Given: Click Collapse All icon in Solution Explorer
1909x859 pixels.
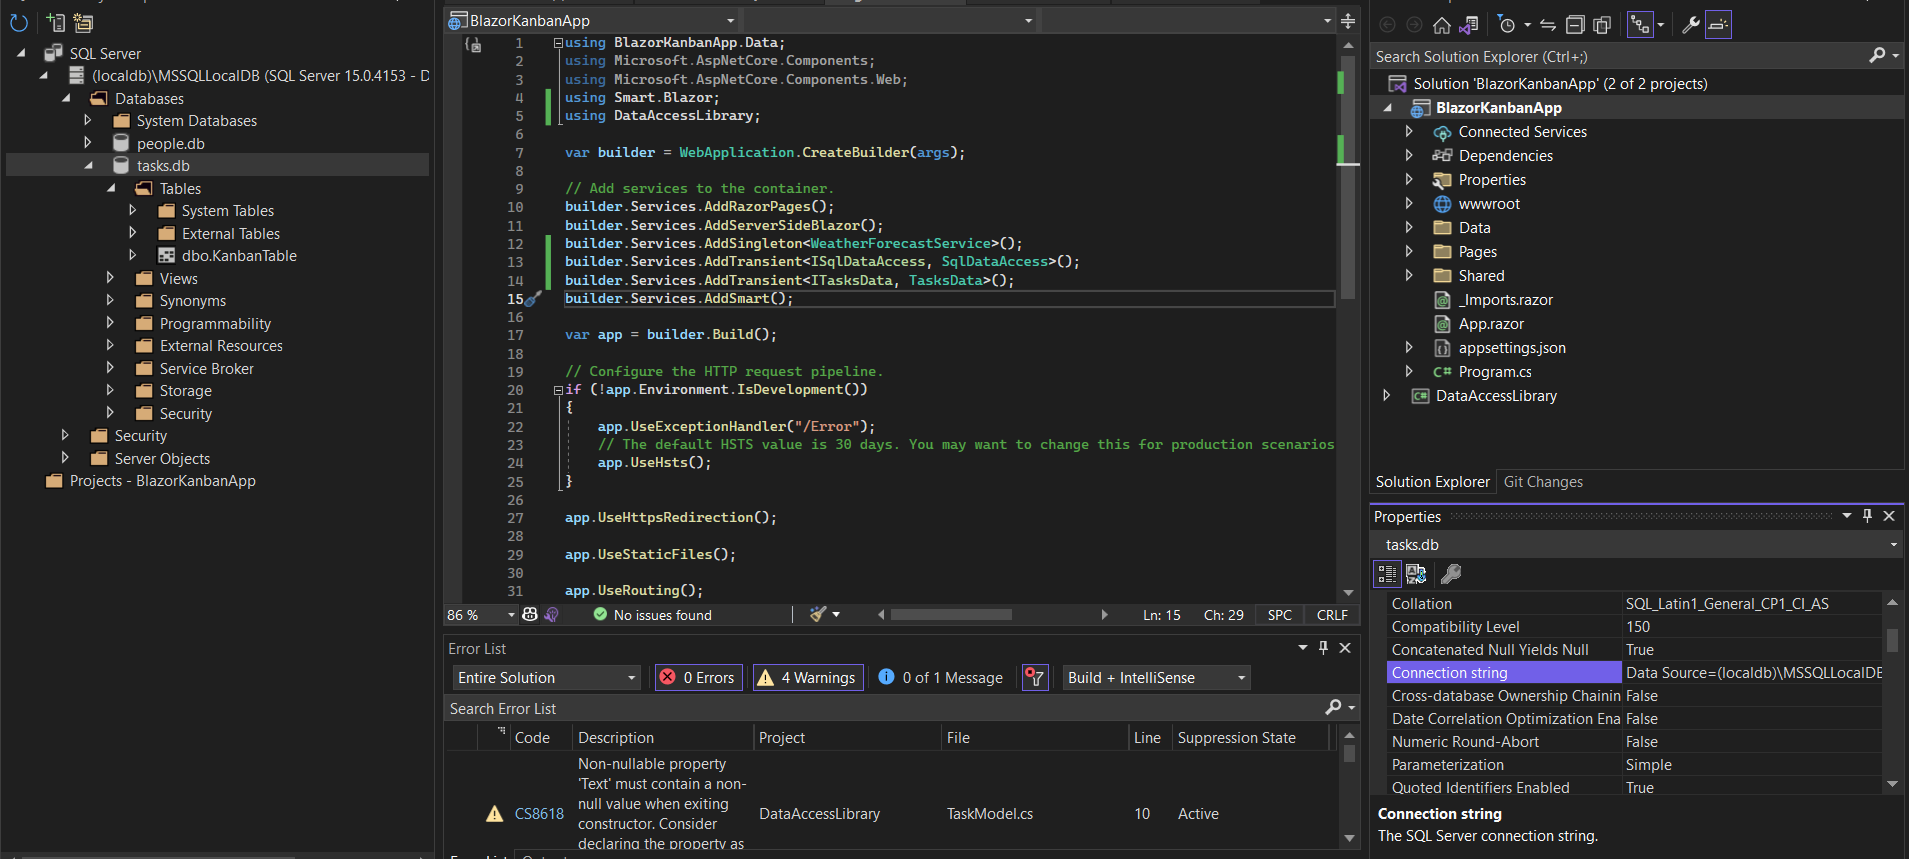Looking at the screenshot, I should point(1575,25).
